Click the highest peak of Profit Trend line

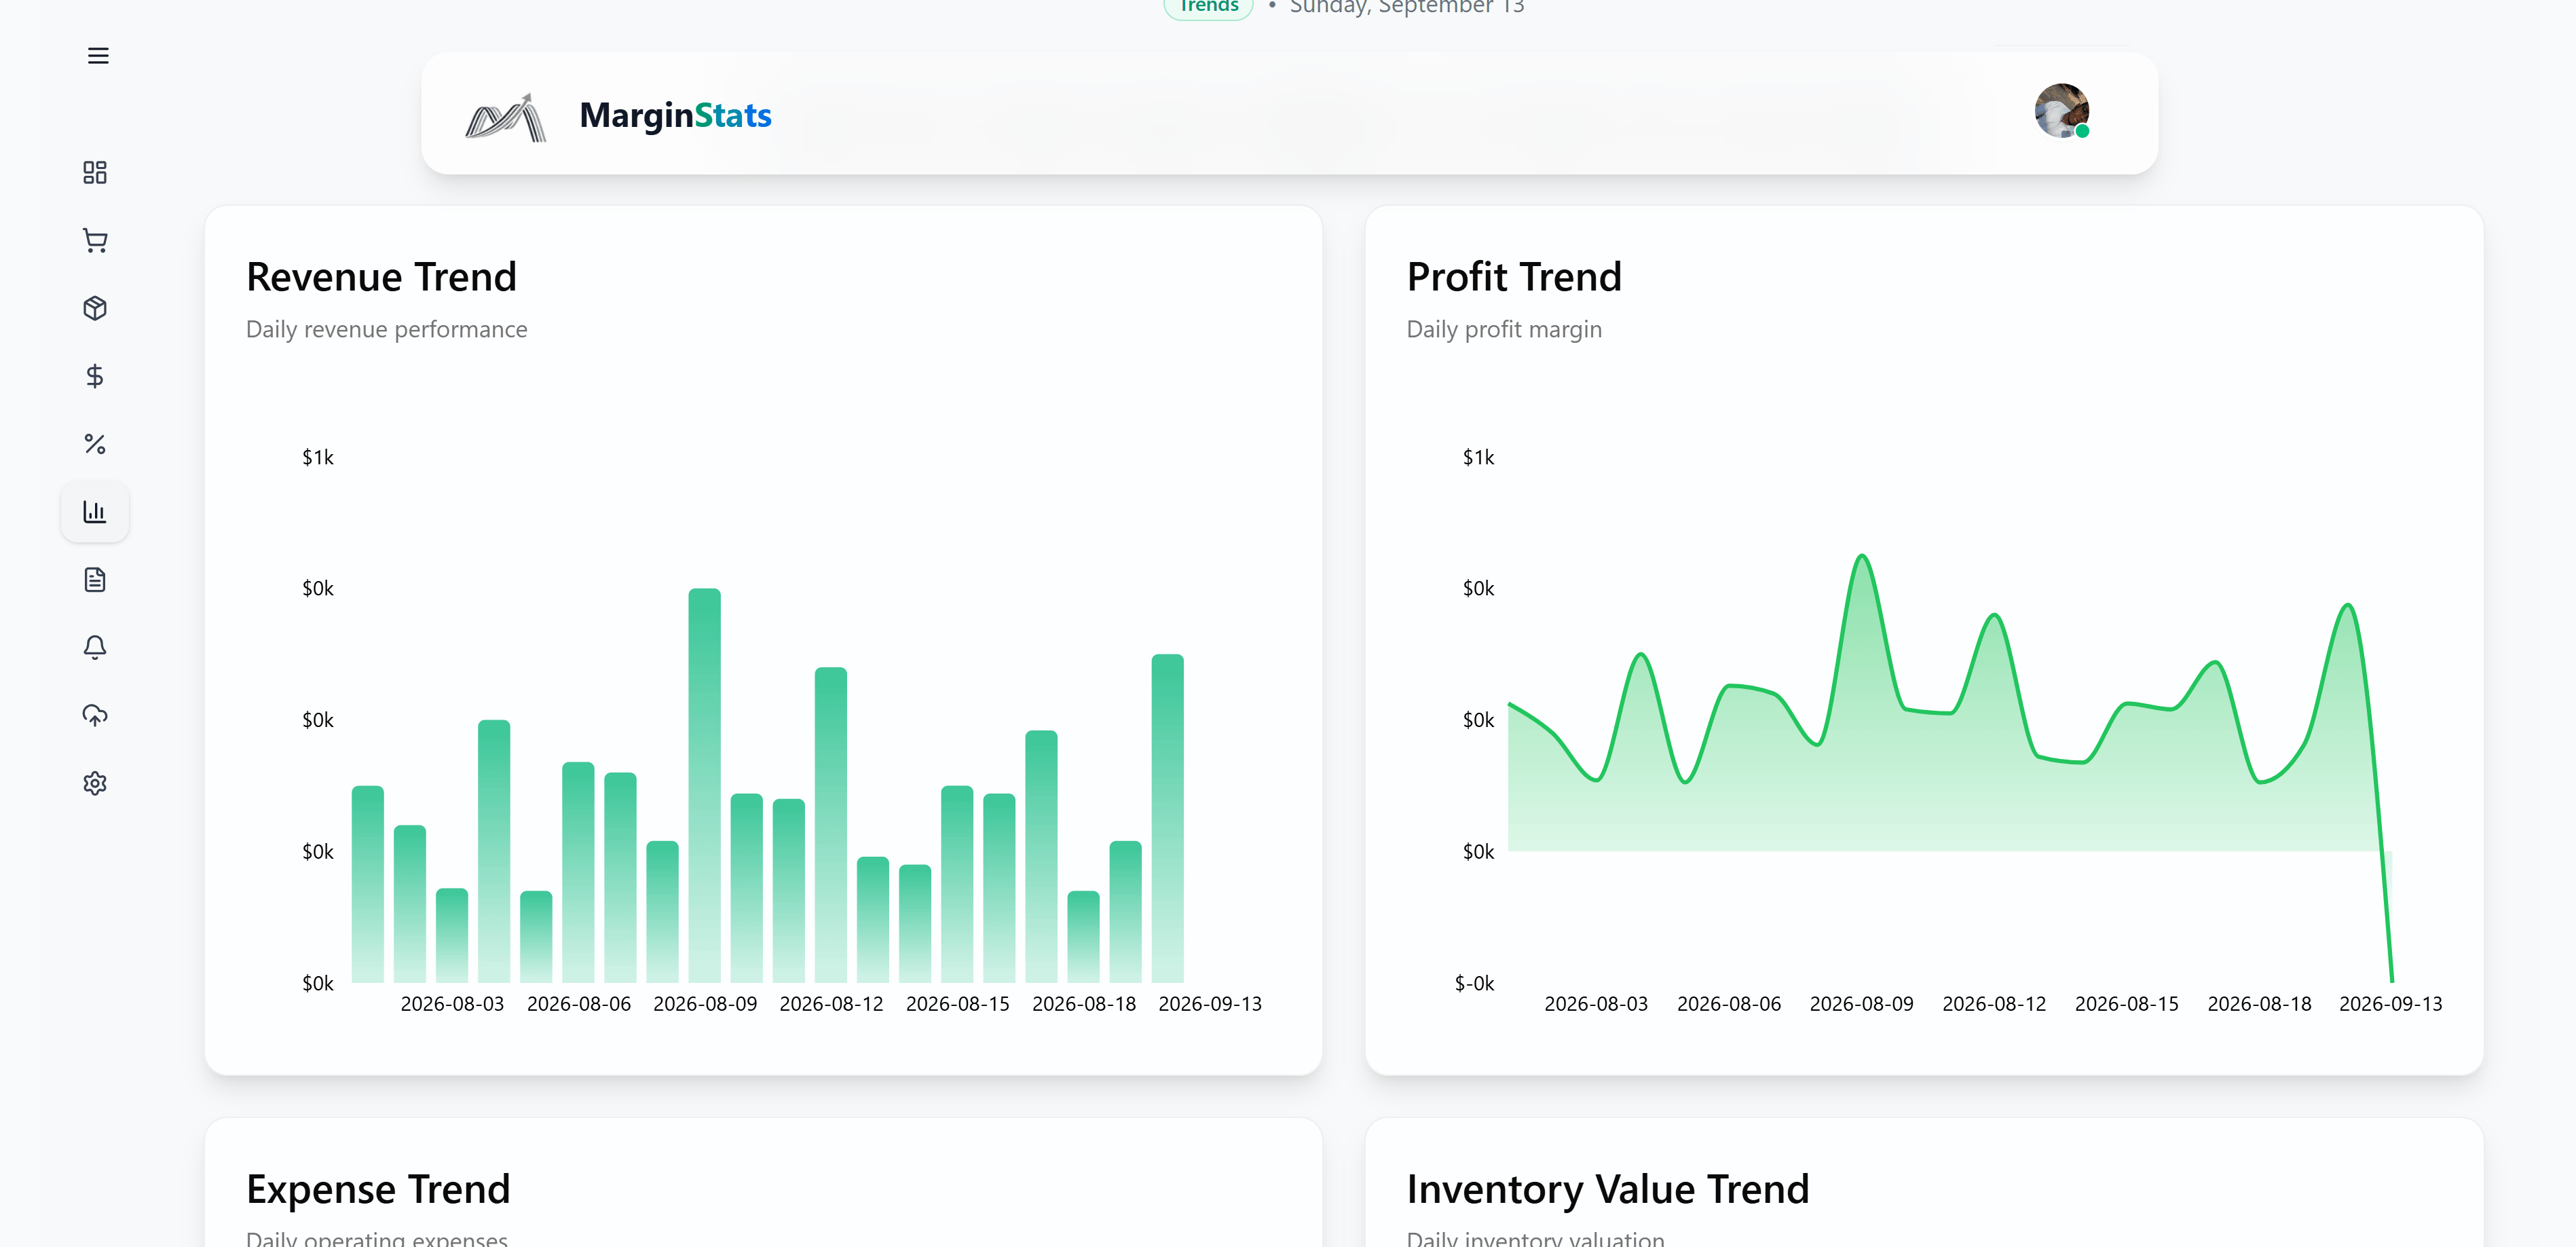pos(1861,556)
